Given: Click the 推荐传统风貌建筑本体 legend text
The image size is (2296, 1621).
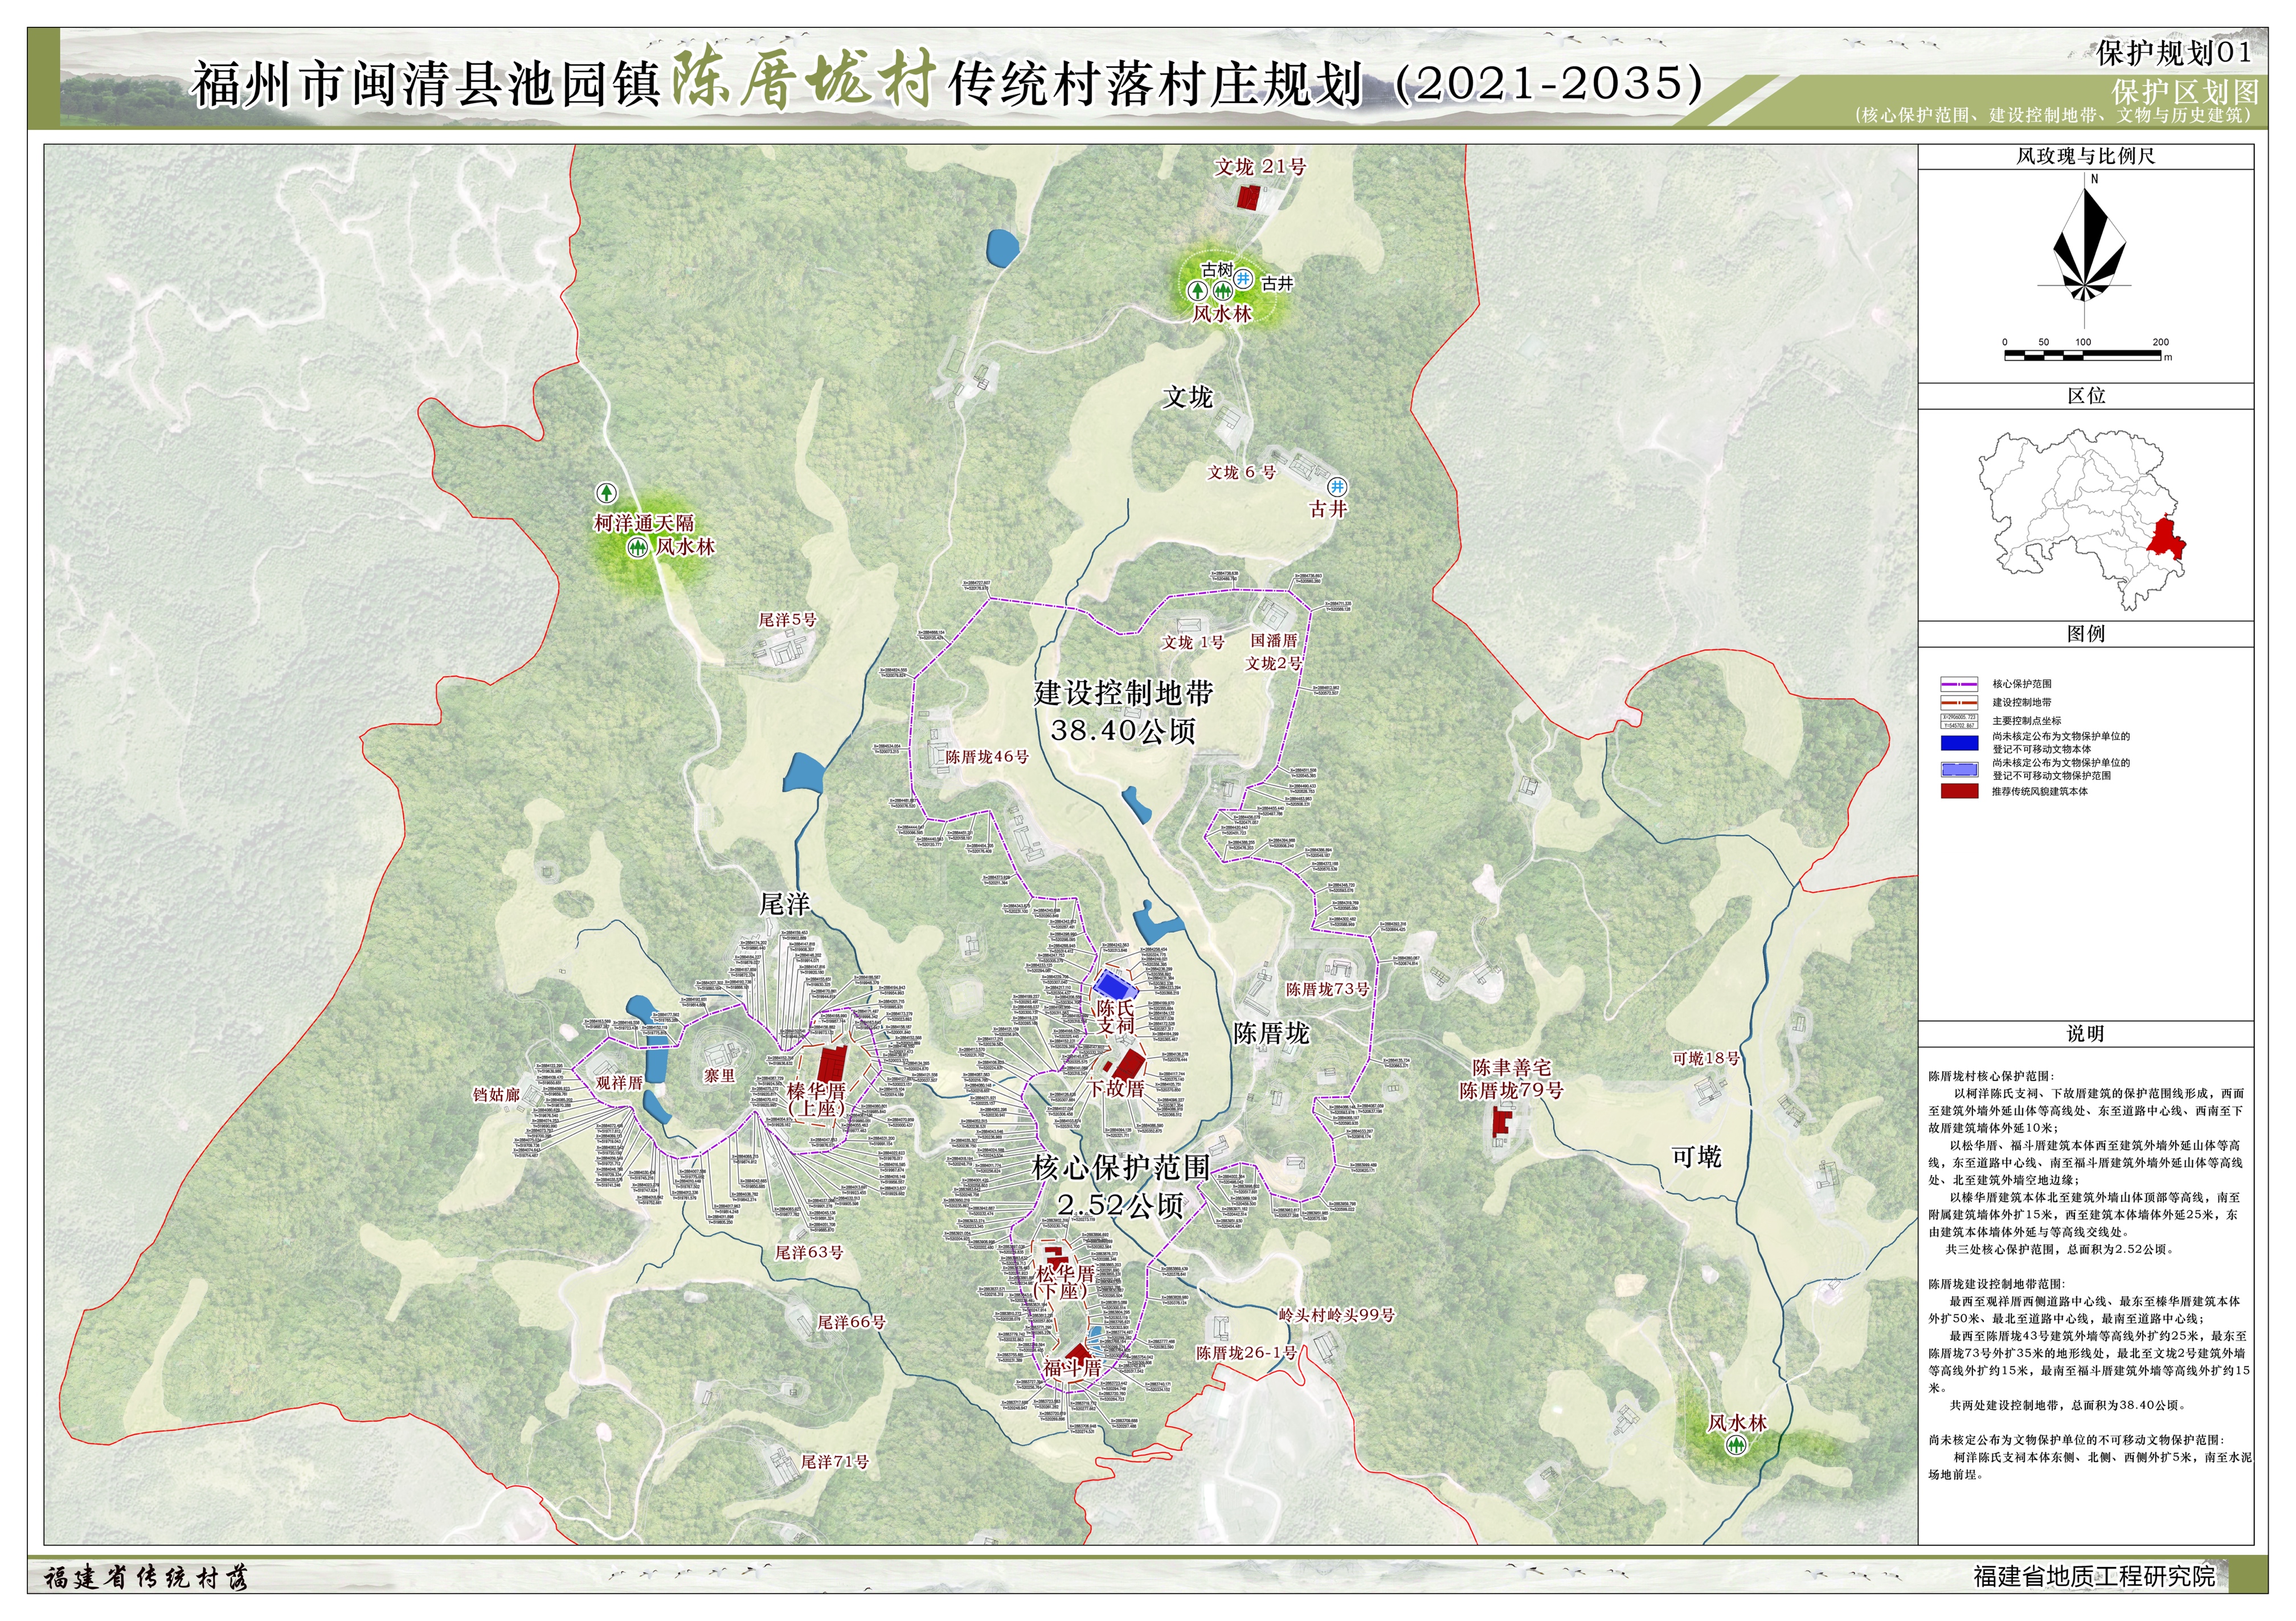Looking at the screenshot, I should pyautogui.click(x=2039, y=791).
